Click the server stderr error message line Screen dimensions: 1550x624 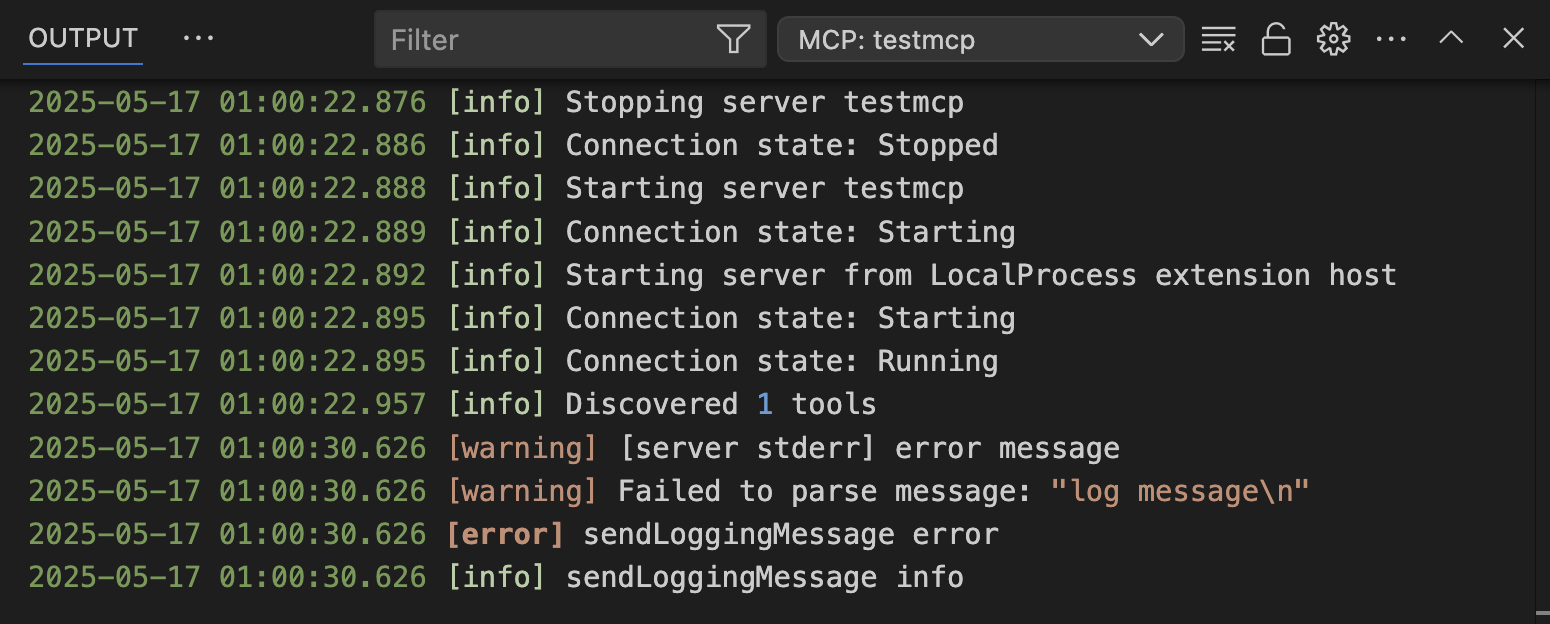(x=574, y=448)
